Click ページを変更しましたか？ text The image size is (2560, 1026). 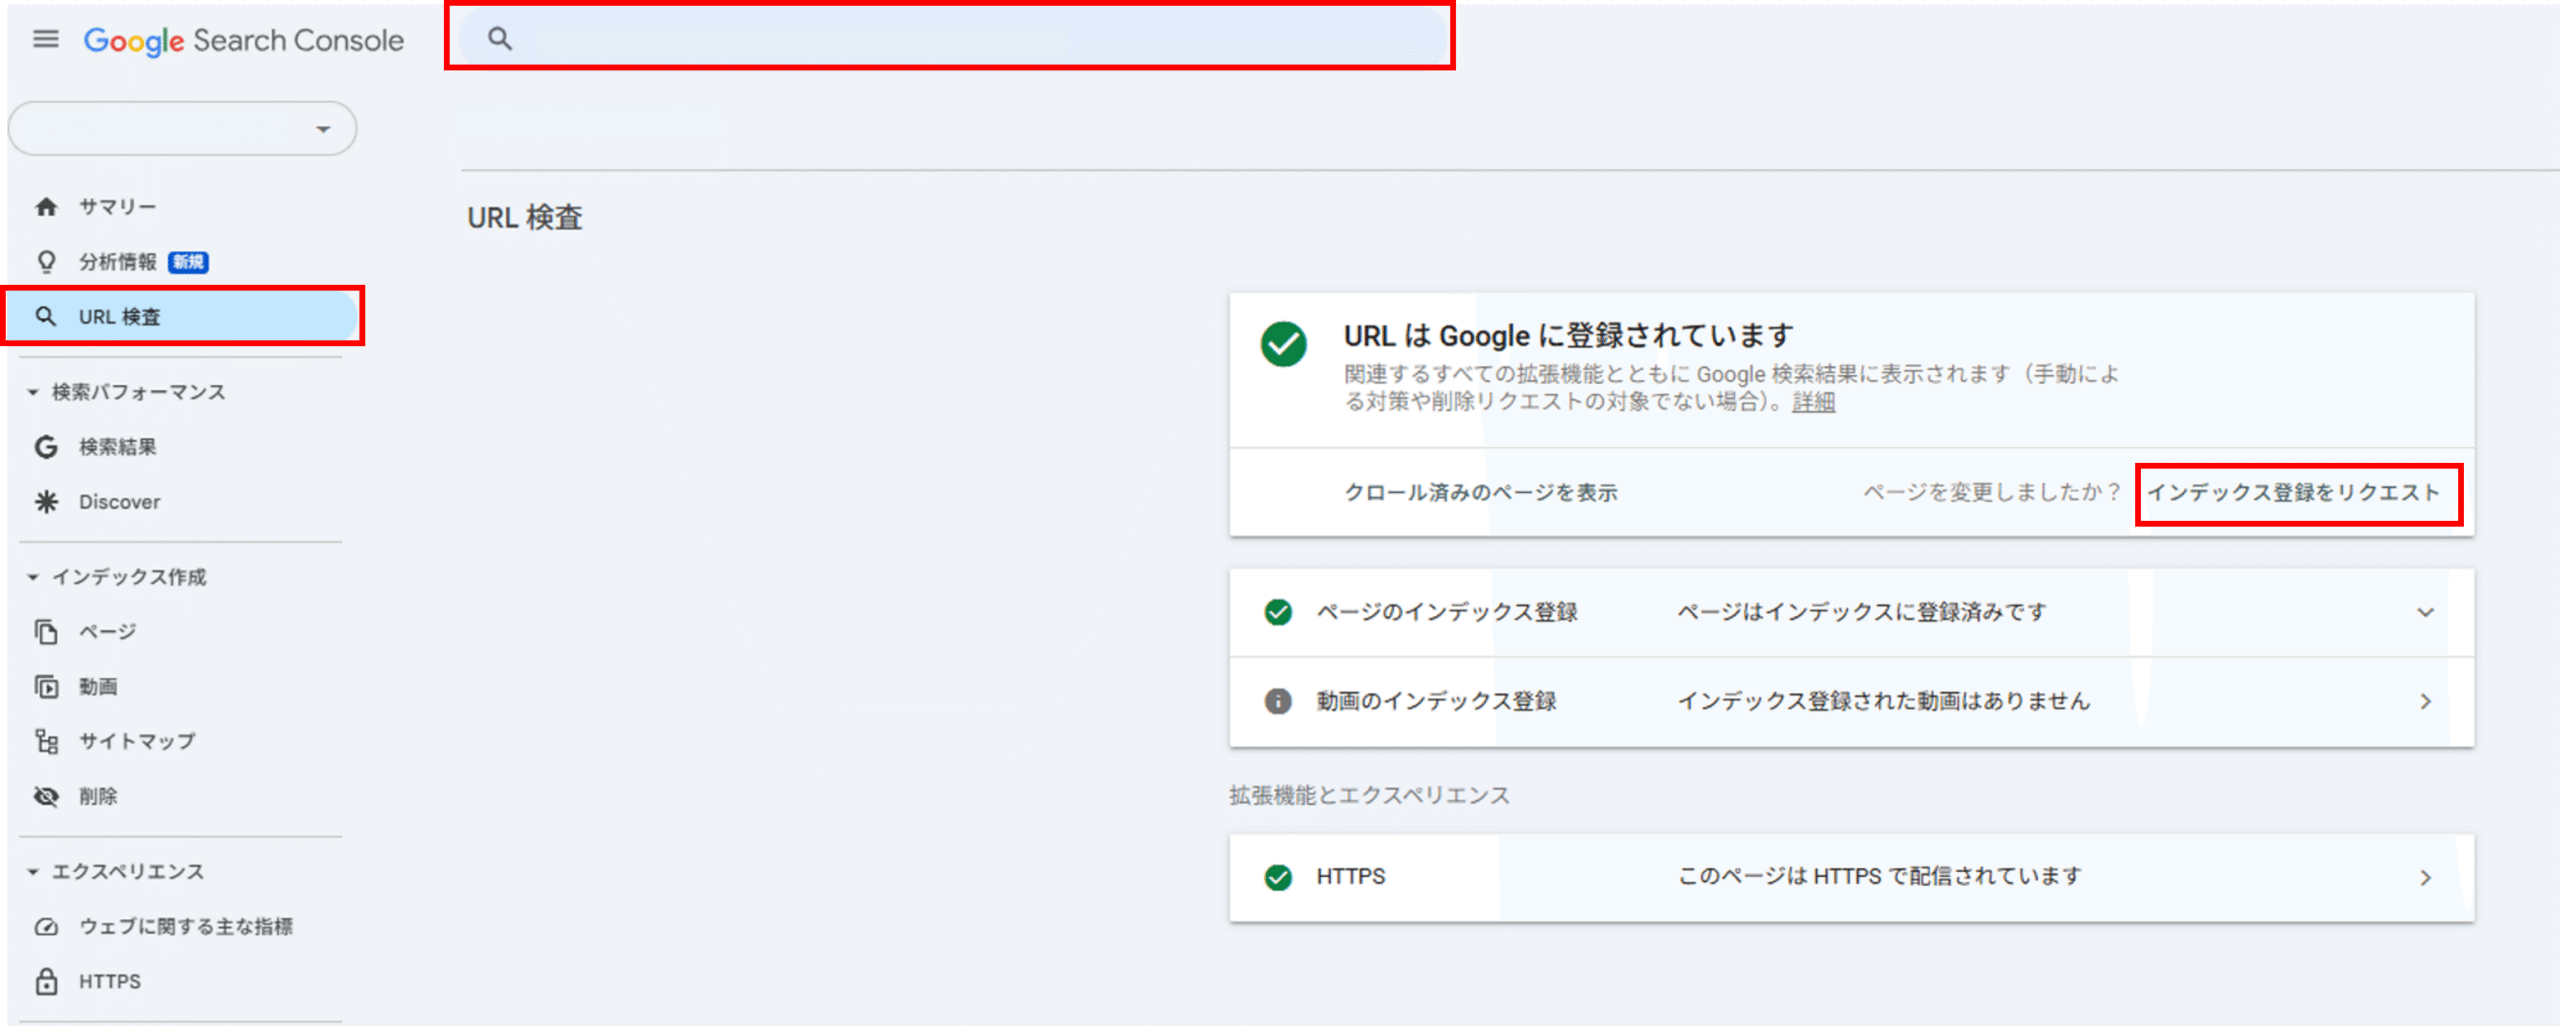click(1991, 492)
